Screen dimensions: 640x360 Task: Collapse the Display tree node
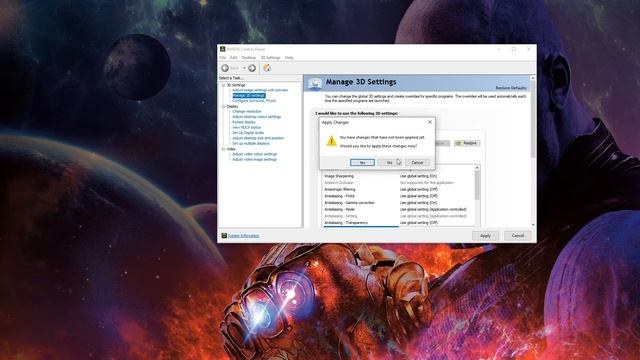point(223,107)
